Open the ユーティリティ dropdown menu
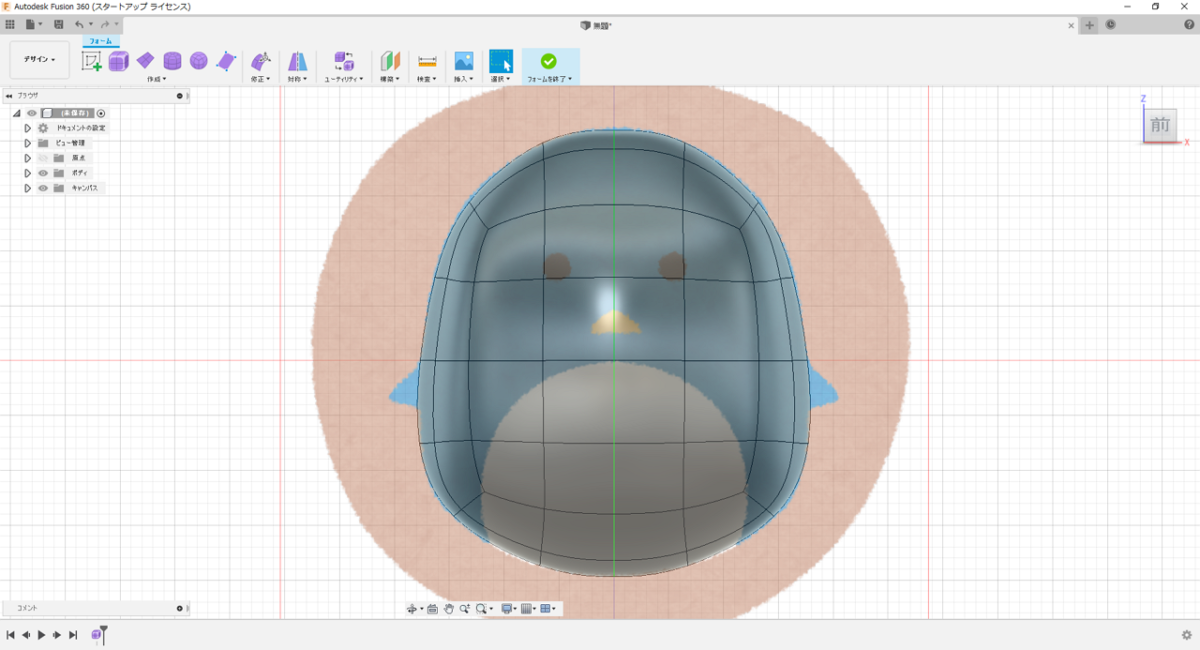 tap(344, 79)
